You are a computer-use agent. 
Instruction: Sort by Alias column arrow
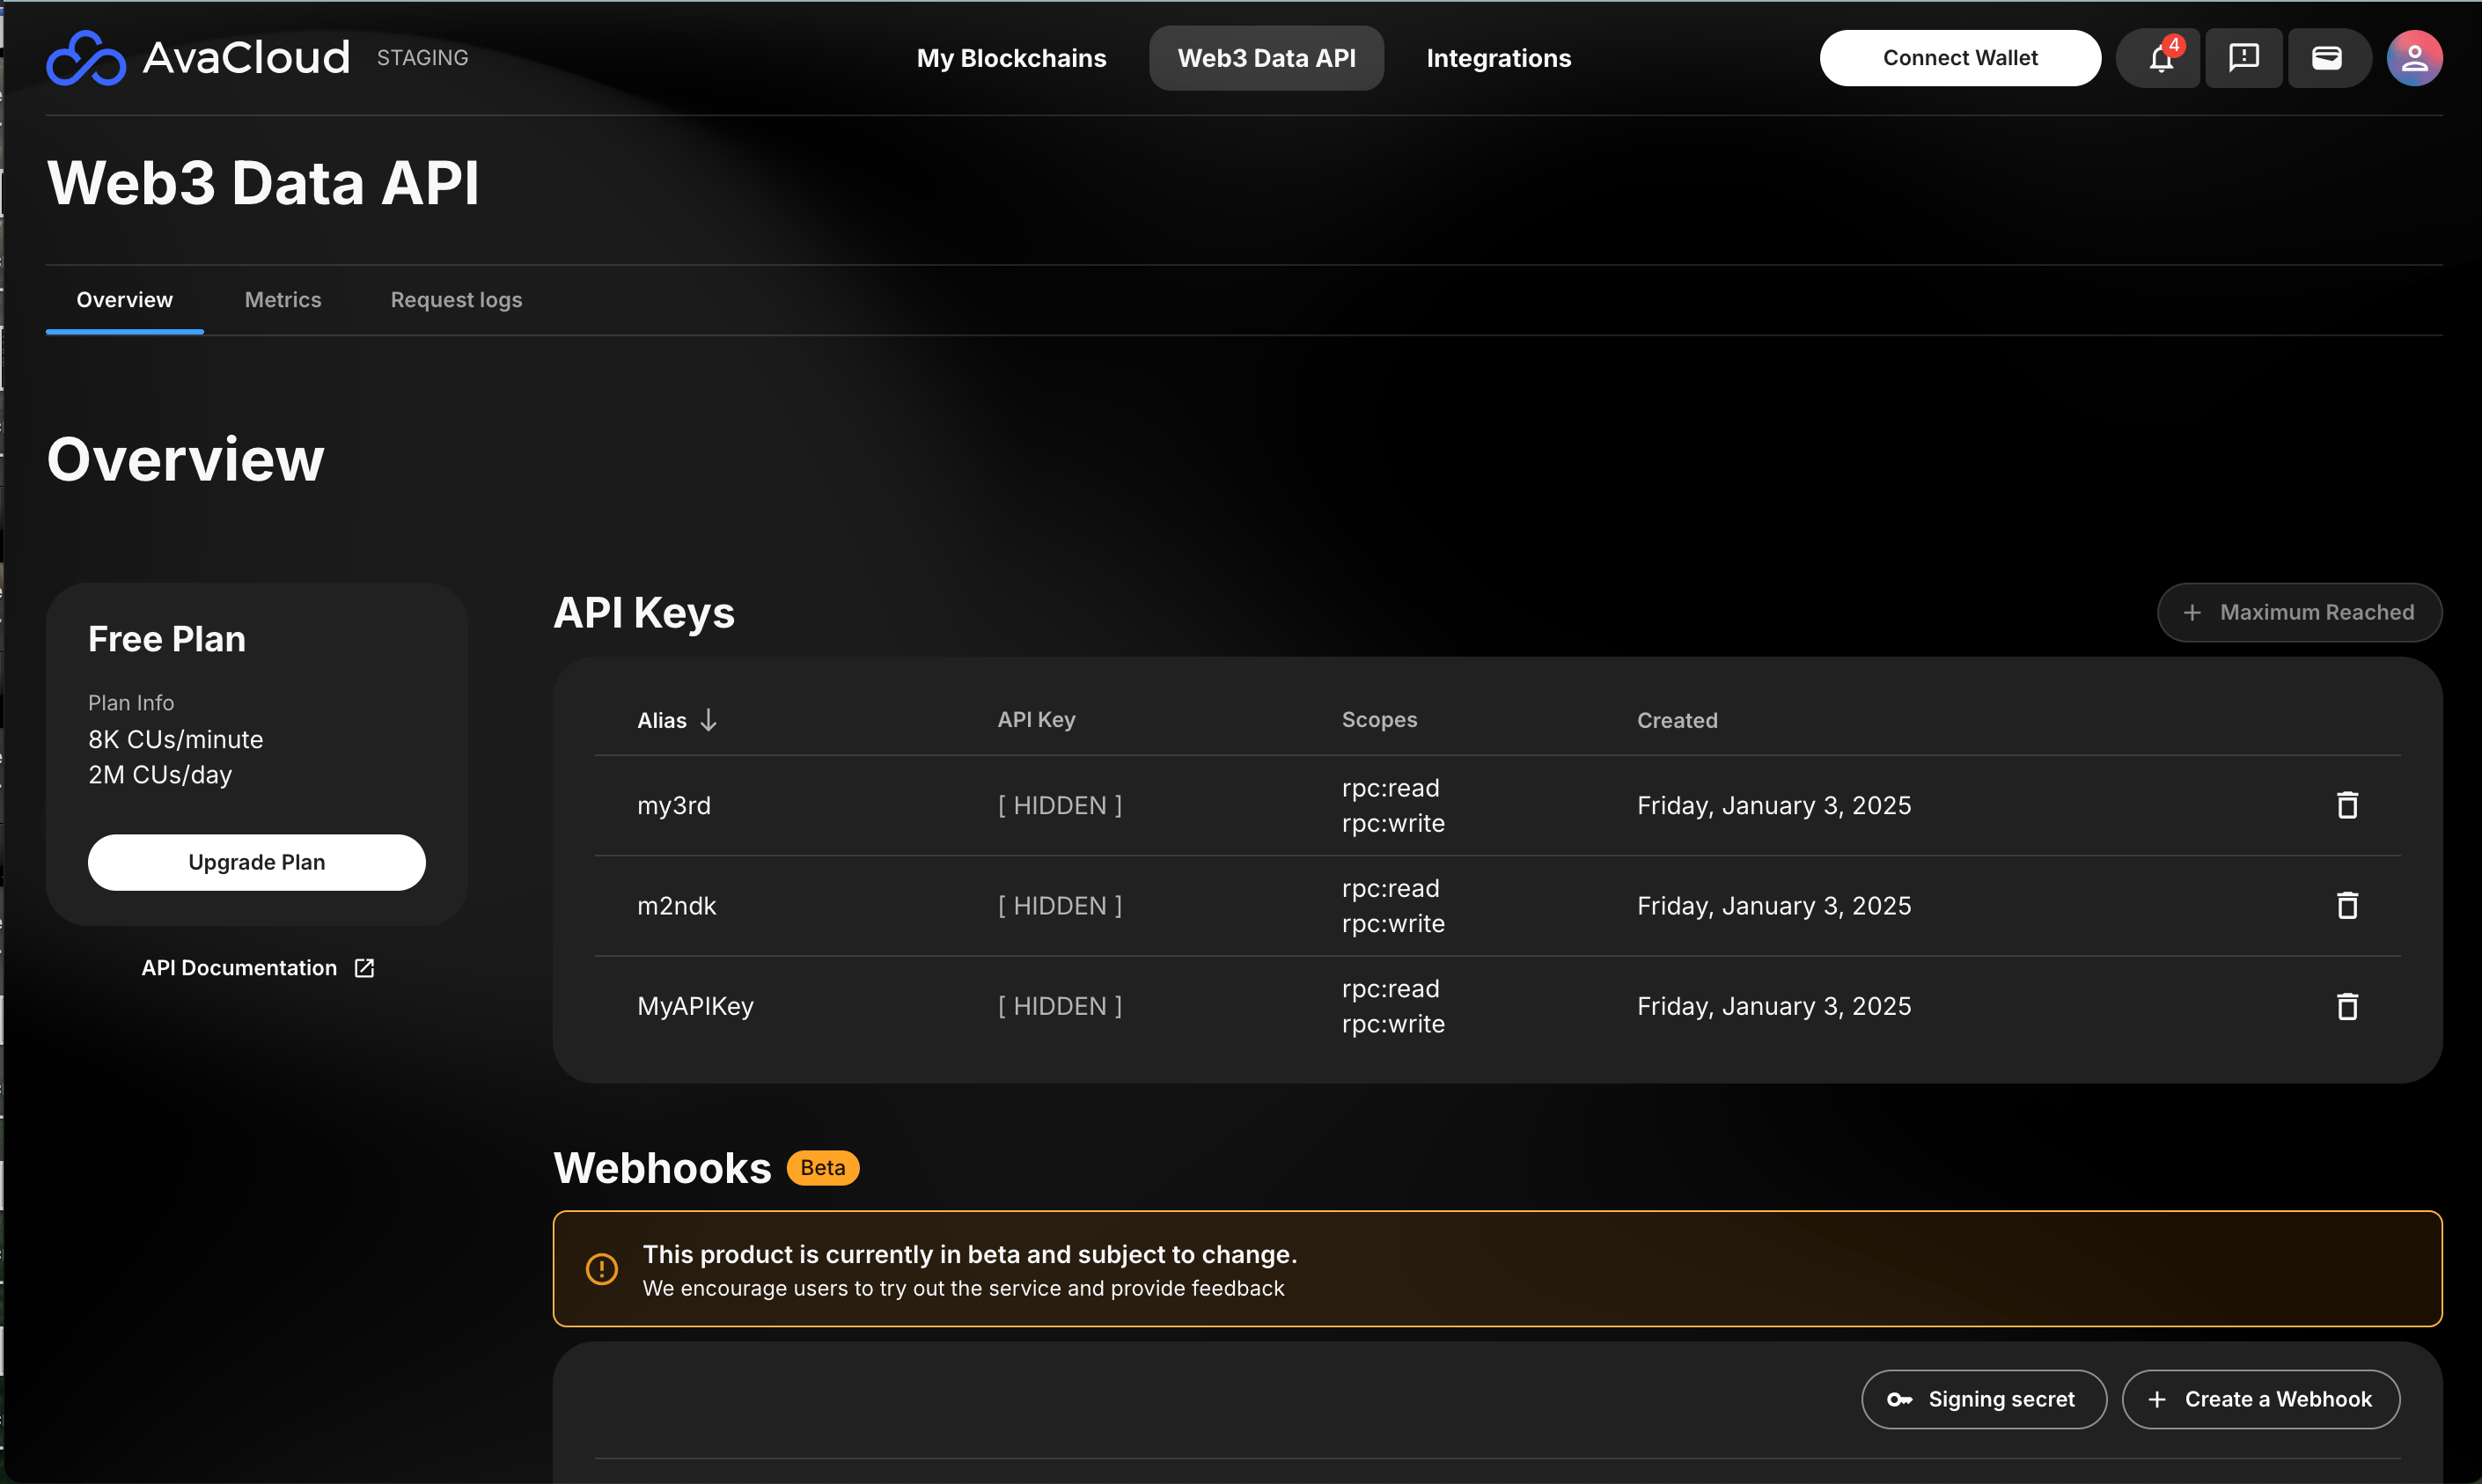tap(709, 720)
